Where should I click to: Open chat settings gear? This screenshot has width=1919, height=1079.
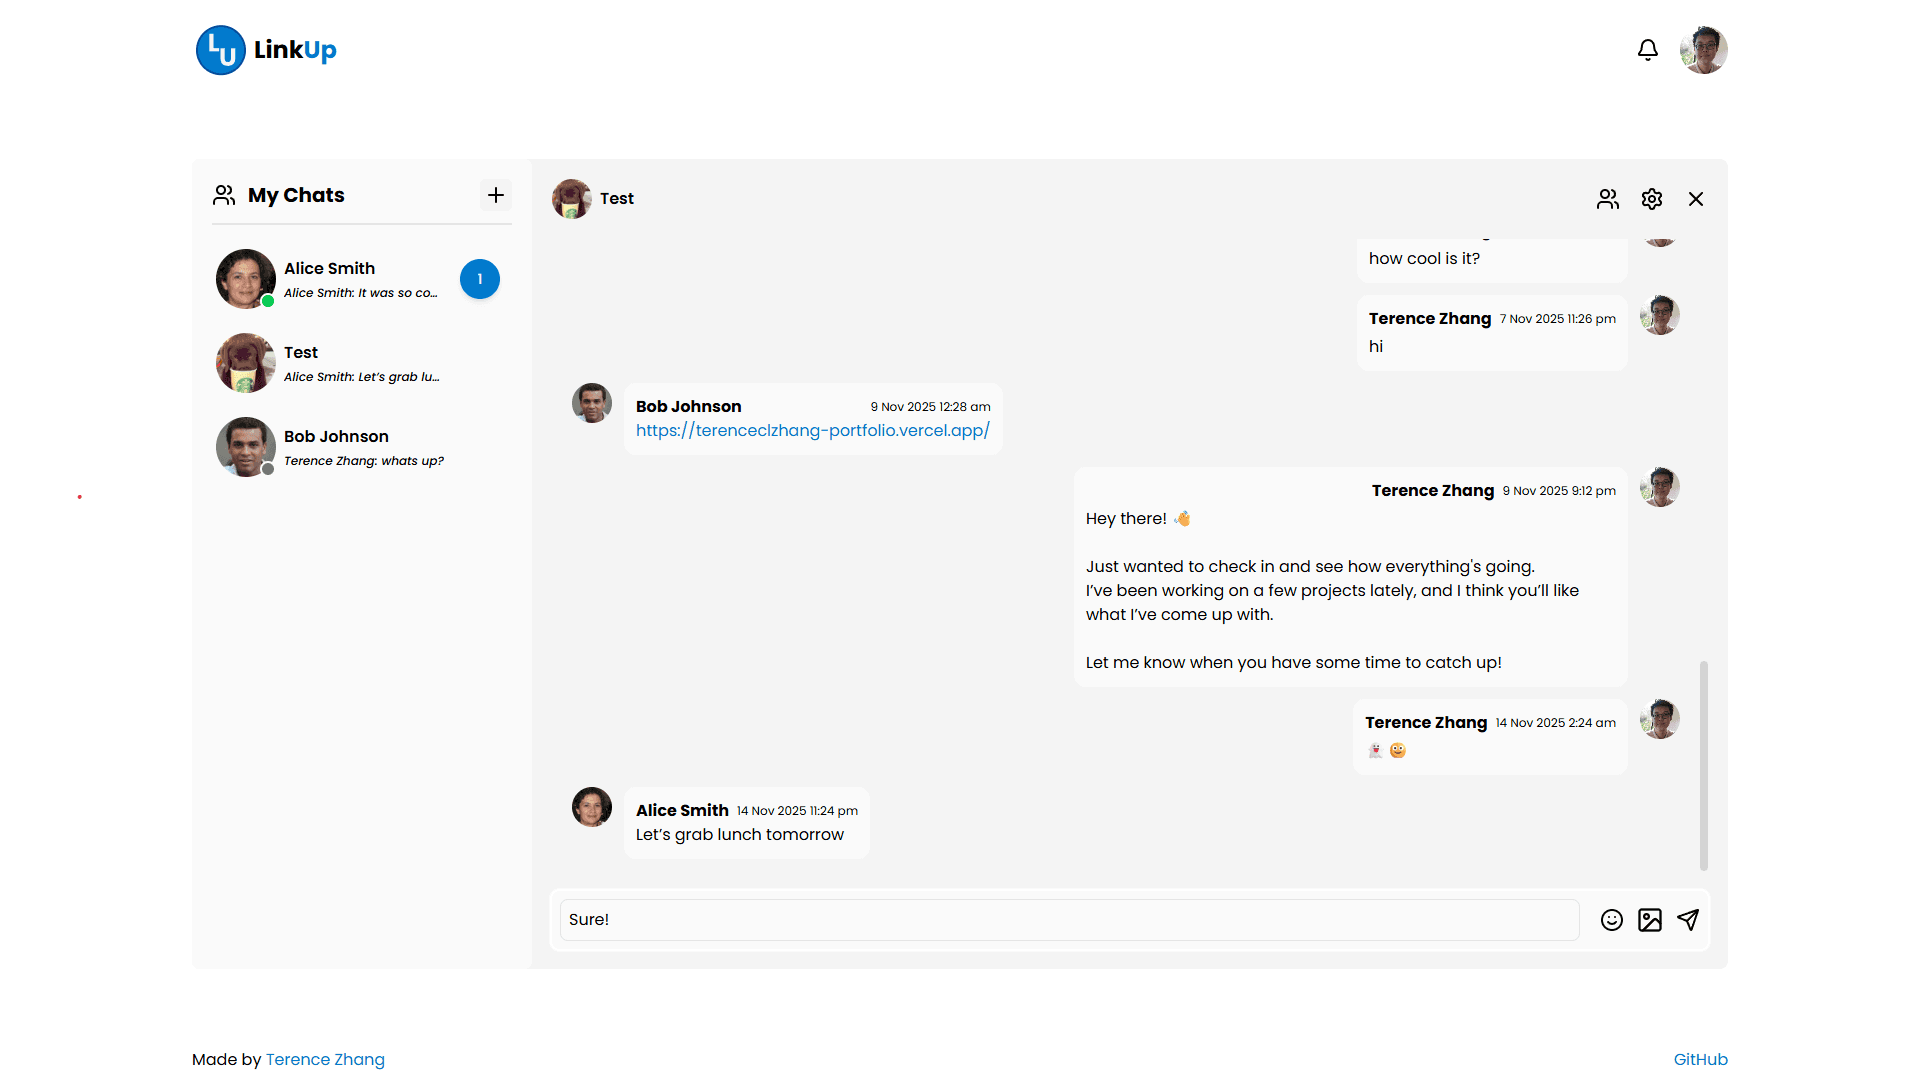(1651, 199)
